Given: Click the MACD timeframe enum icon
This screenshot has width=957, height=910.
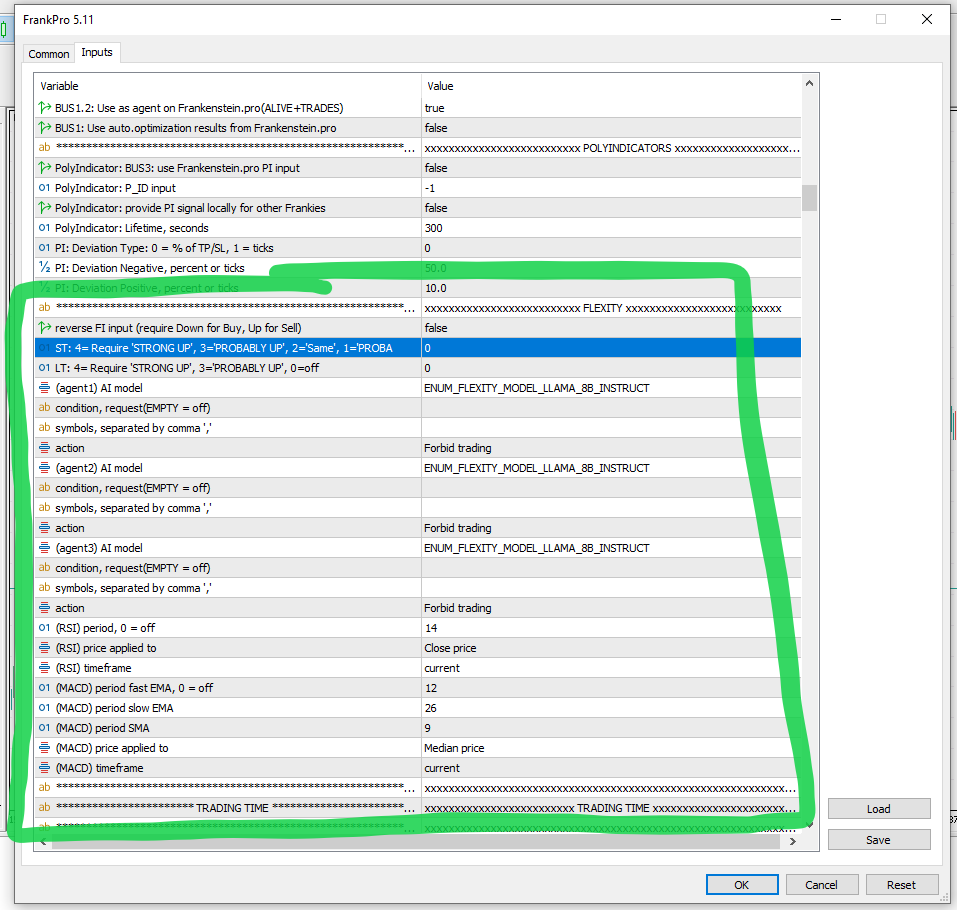Looking at the screenshot, I should (45, 768).
